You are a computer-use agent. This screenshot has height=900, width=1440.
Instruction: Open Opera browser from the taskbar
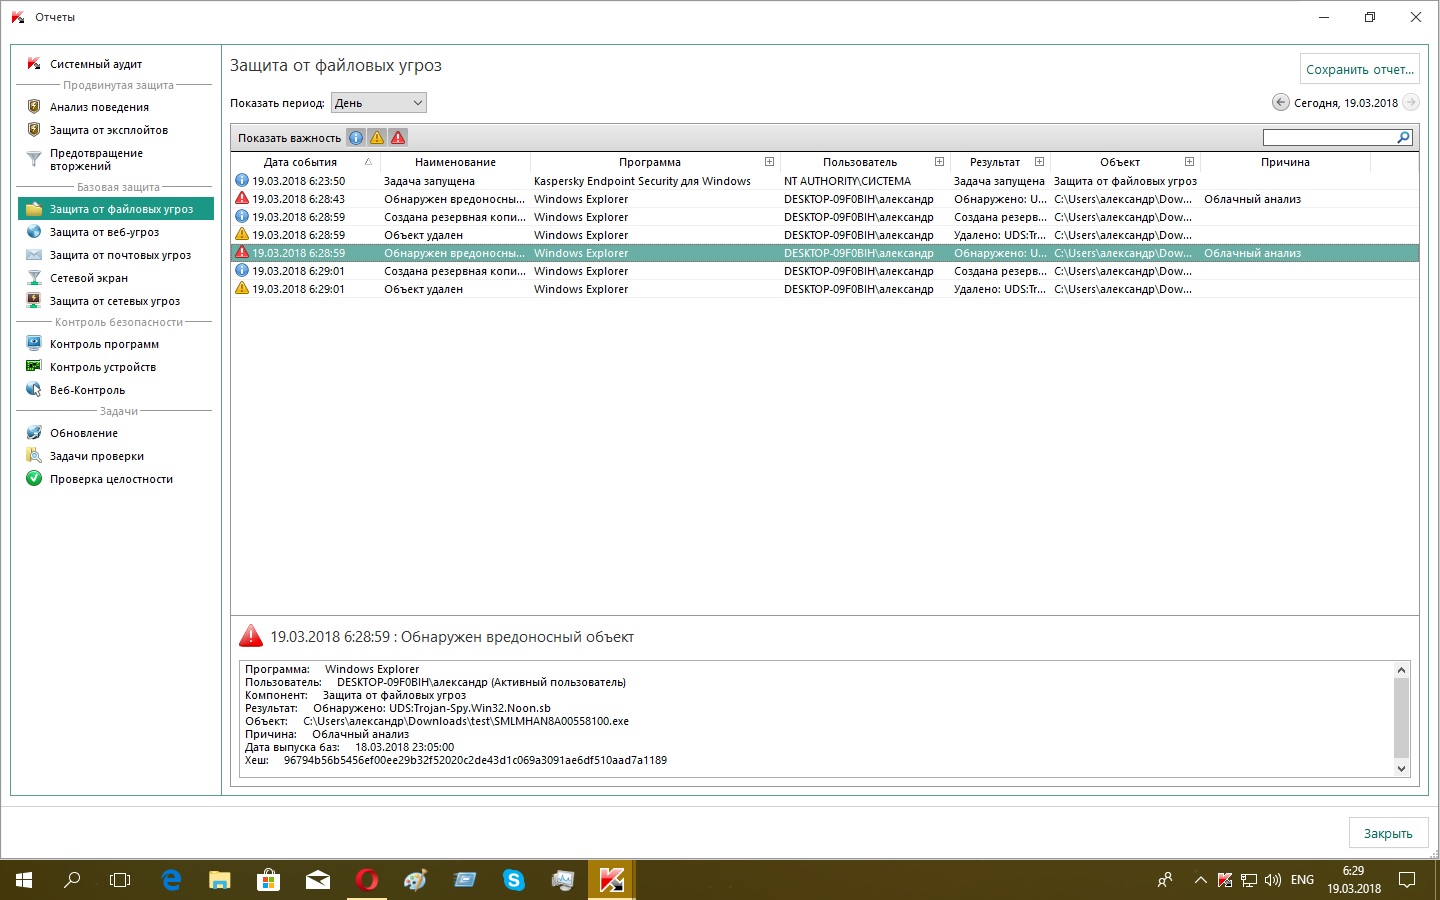click(367, 880)
